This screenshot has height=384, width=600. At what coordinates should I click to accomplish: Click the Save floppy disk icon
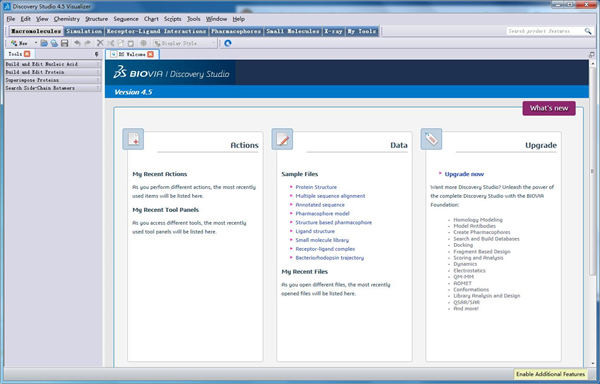[65, 43]
